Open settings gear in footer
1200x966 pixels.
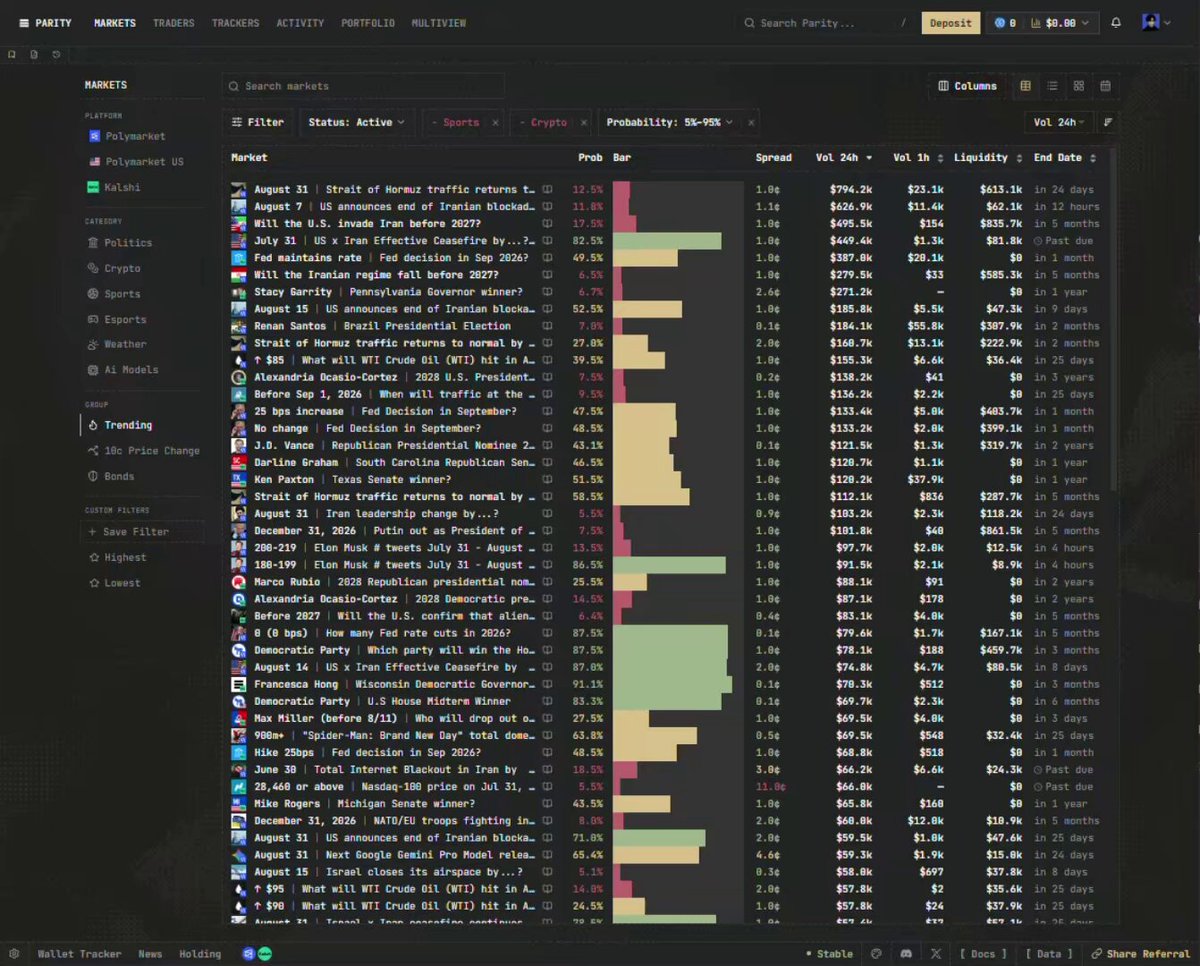click(x=14, y=954)
